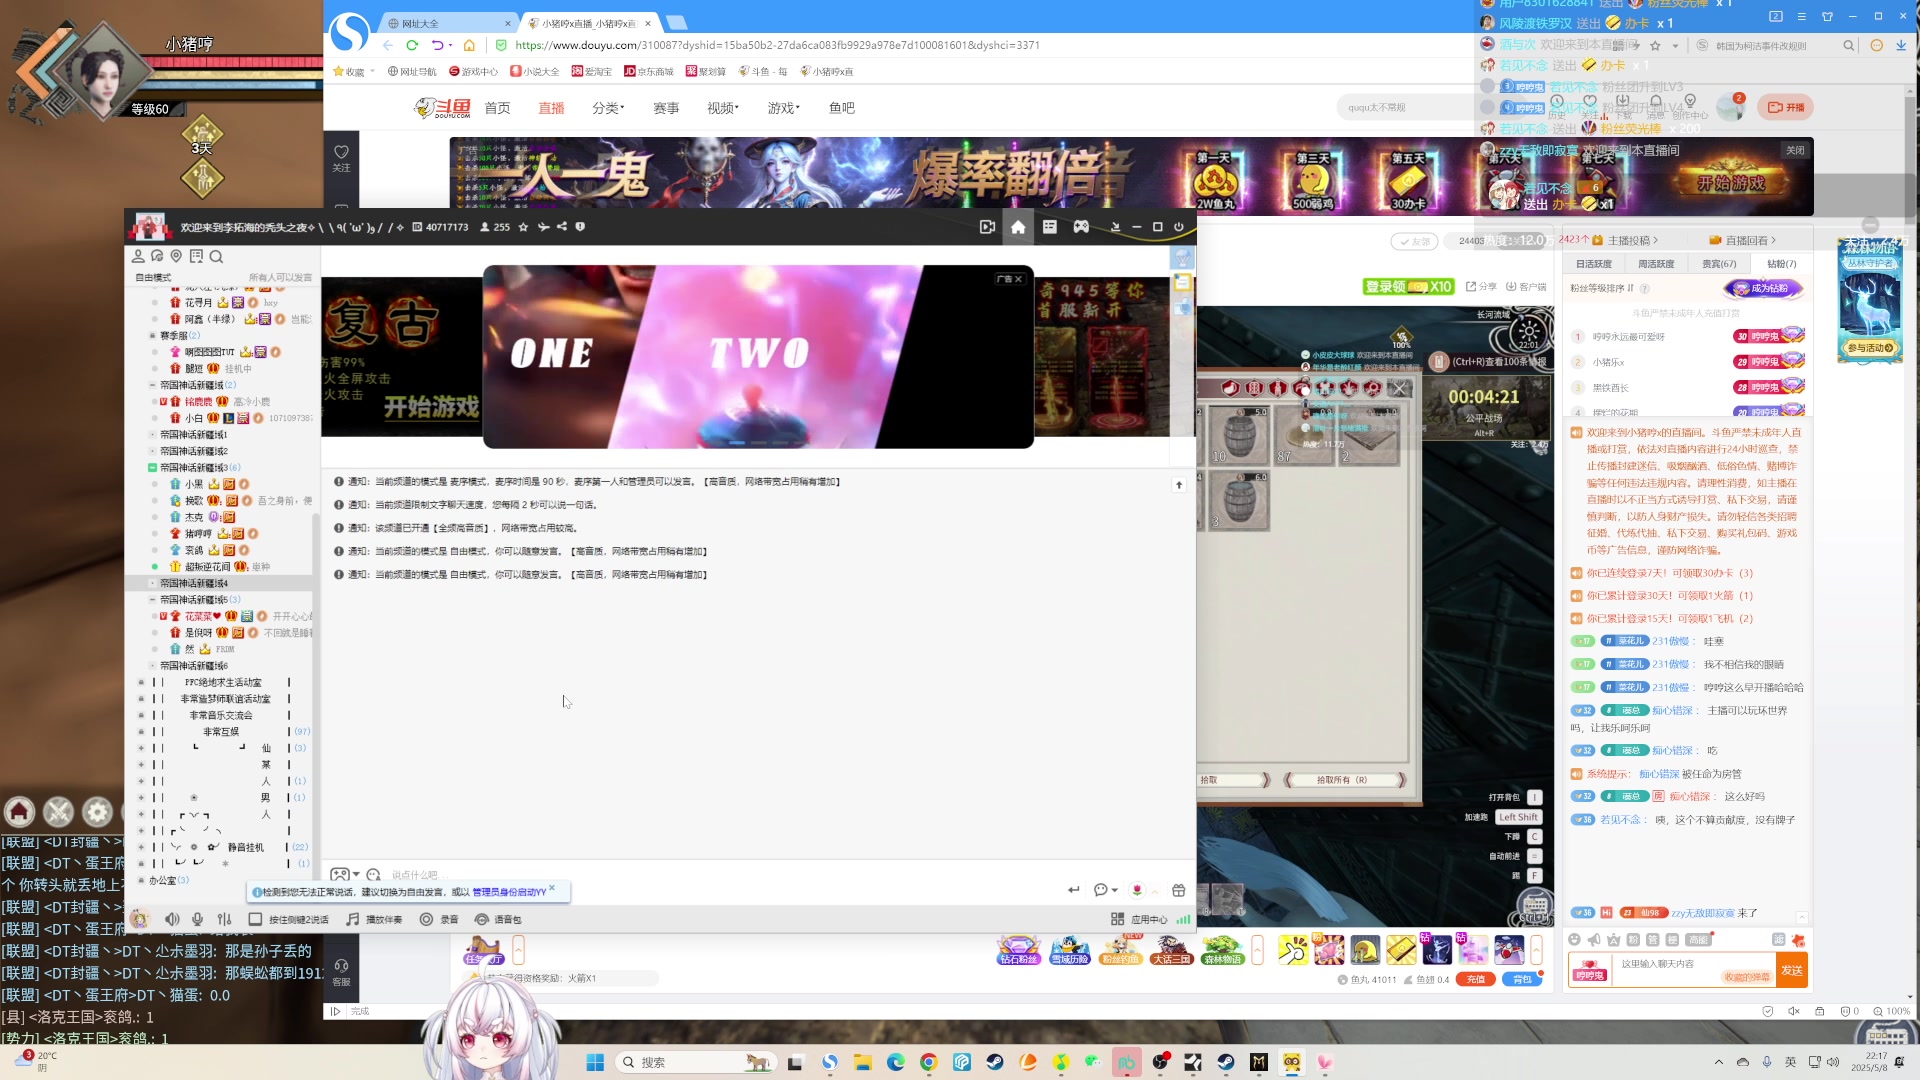Collapse the 帝国神话新疆域3 channel group
The height and width of the screenshot is (1080, 1920).
click(x=152, y=467)
